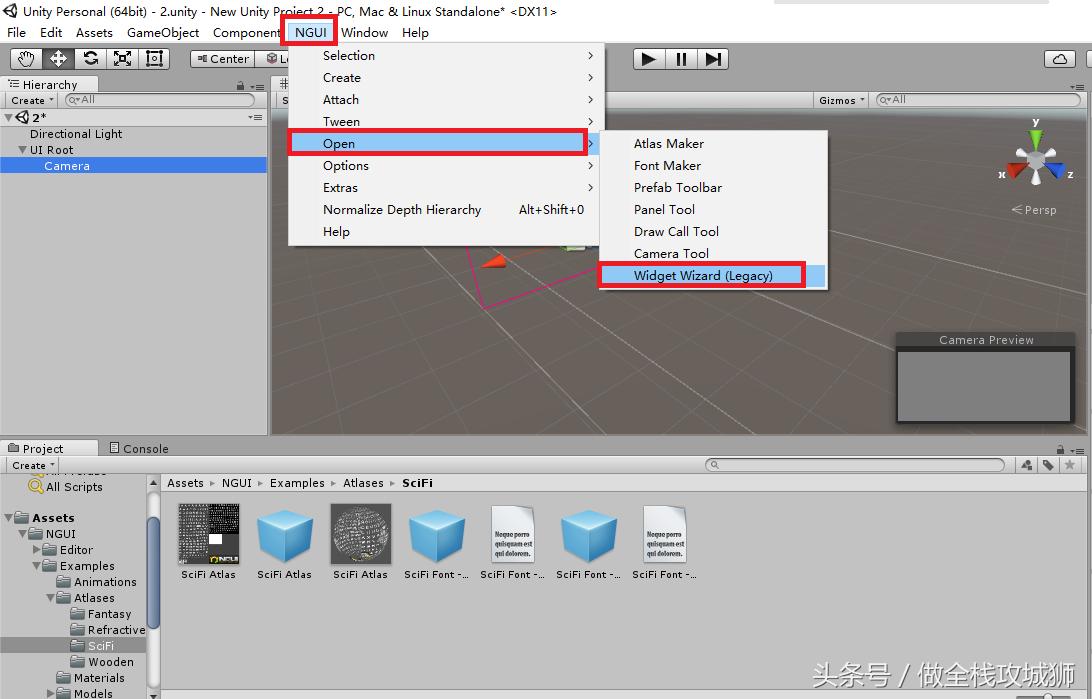1092x699 pixels.
Task: Select the Scale tool
Action: point(123,58)
